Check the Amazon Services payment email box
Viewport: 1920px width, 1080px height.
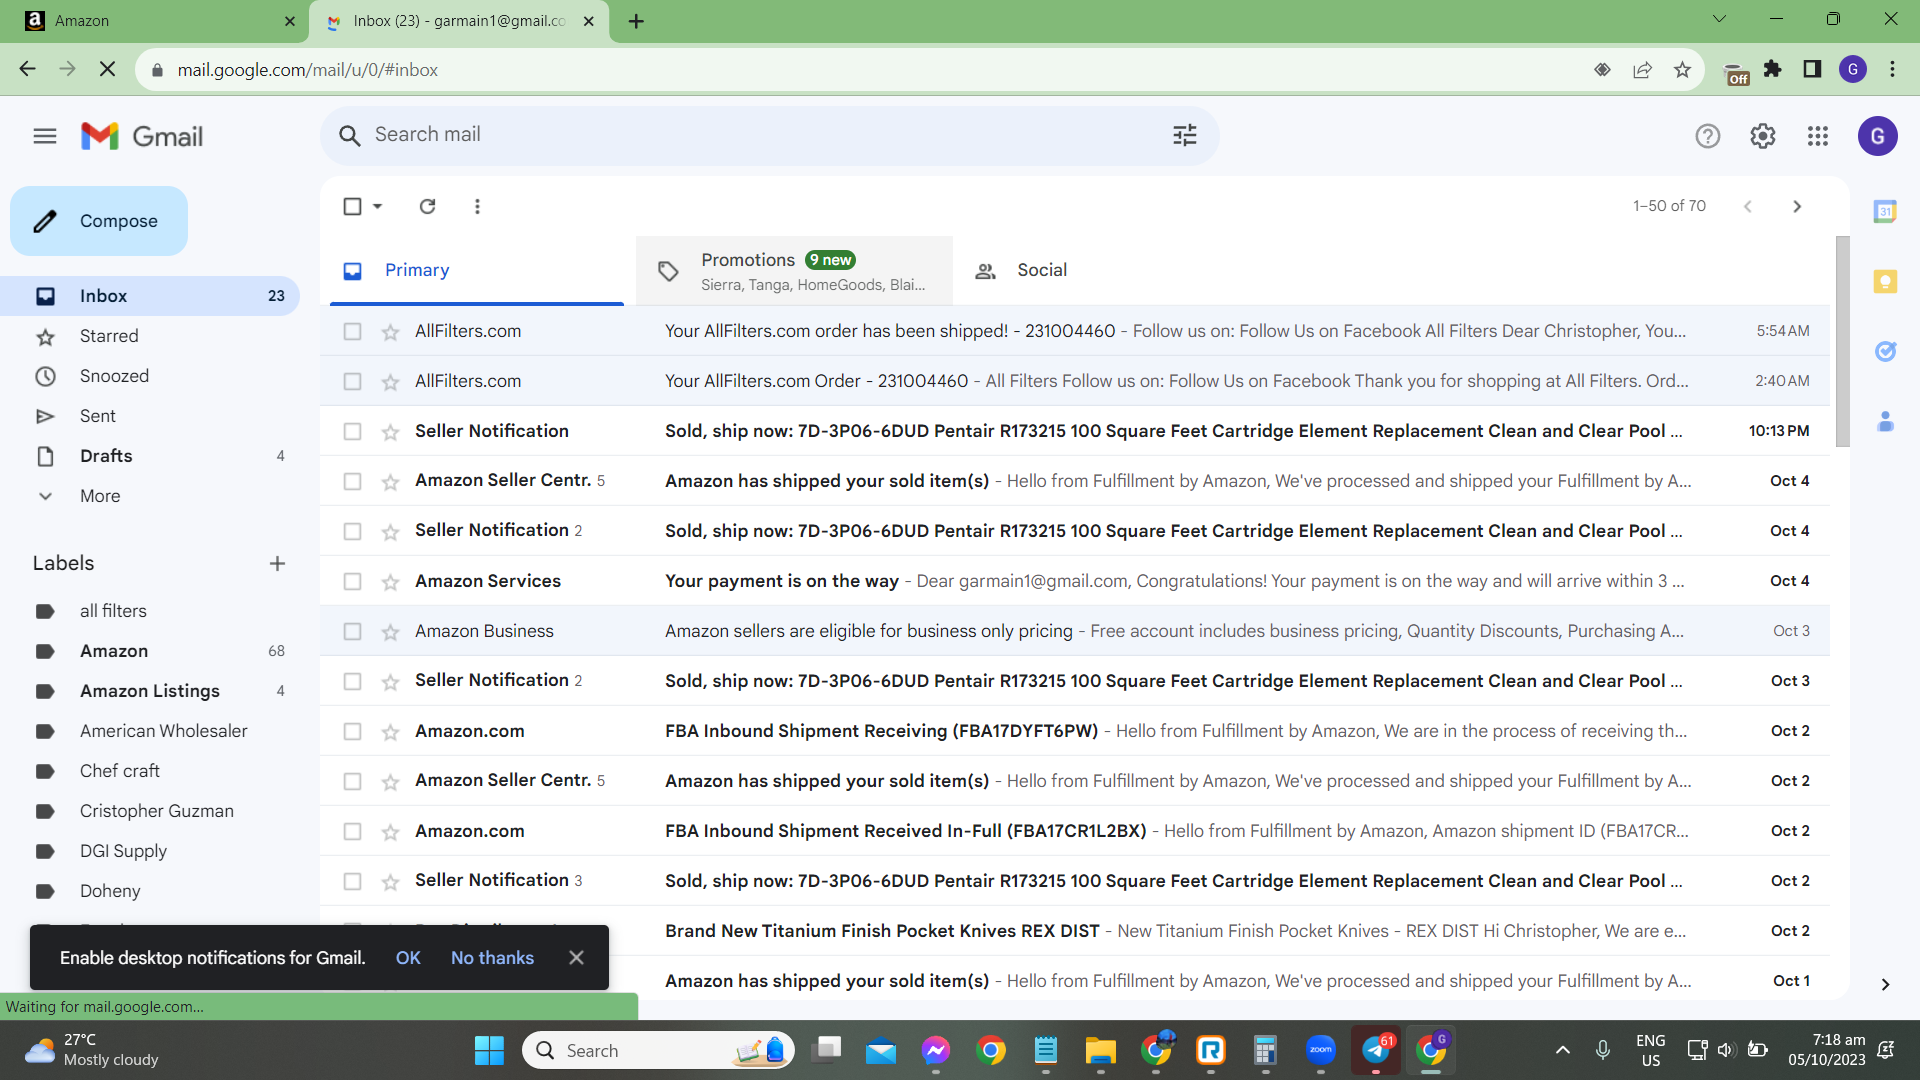352,581
